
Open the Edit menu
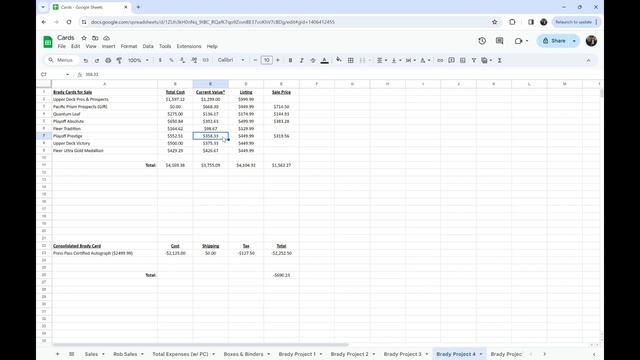tap(76, 47)
